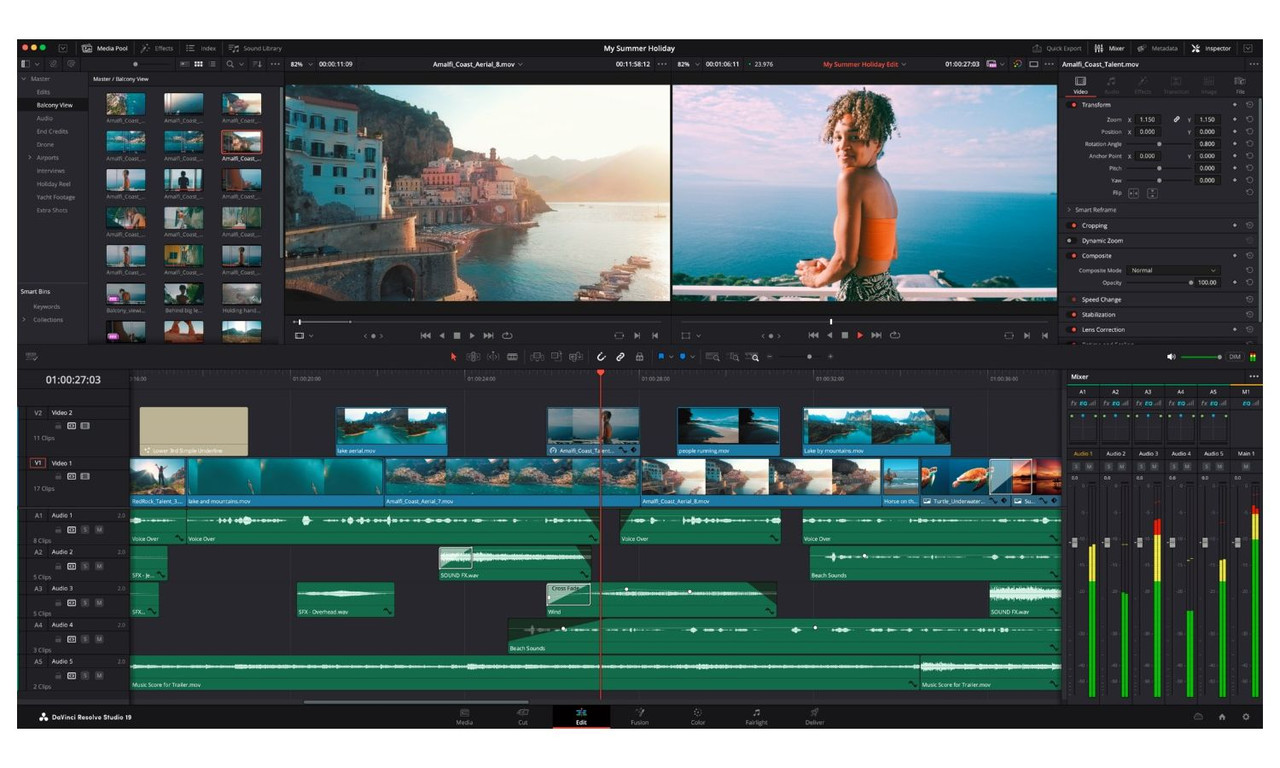The height and width of the screenshot is (768, 1280).
Task: Open the Fusion page
Action: tap(639, 716)
